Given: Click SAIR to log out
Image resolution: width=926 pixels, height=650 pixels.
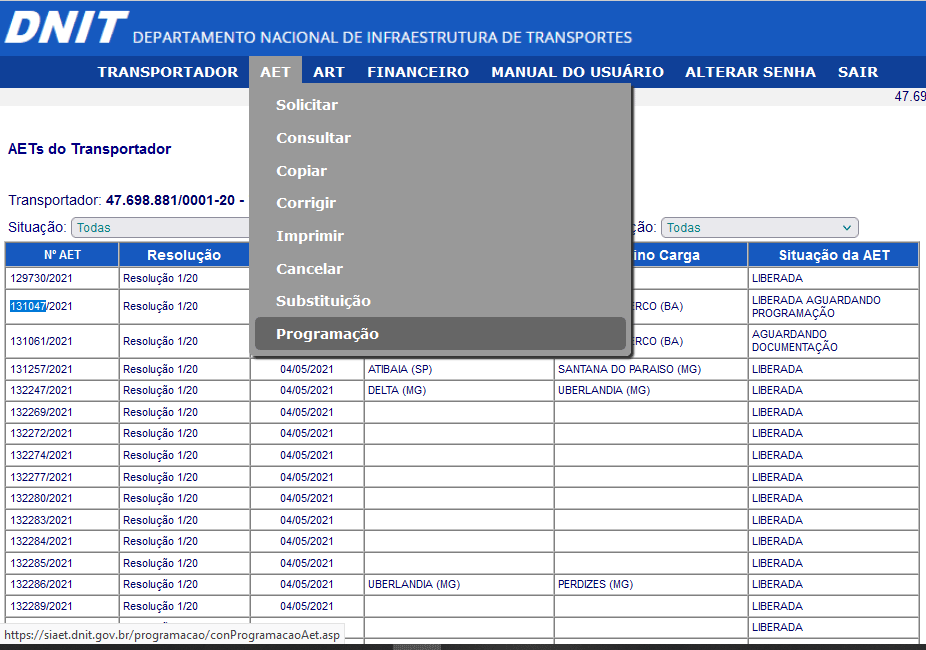Looking at the screenshot, I should (x=858, y=72).
